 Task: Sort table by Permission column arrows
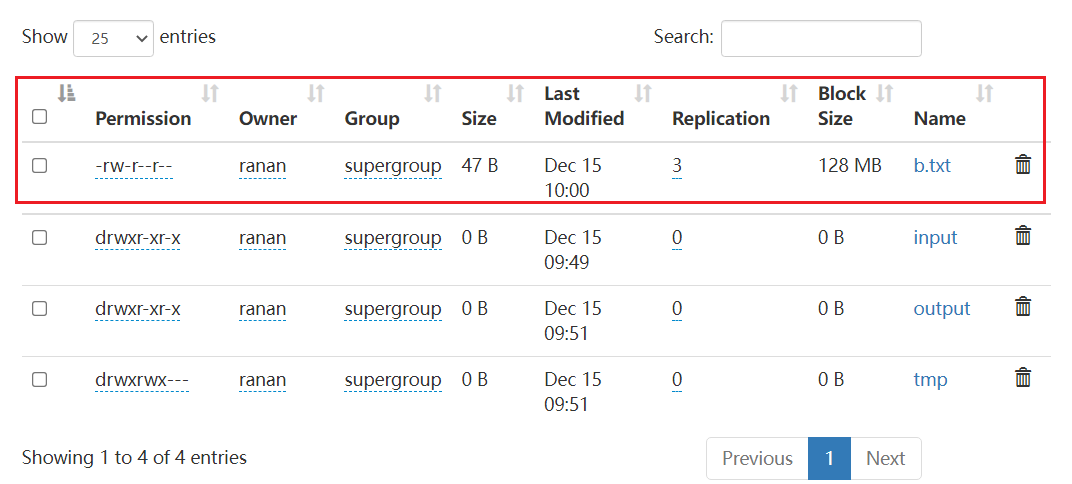tap(210, 94)
